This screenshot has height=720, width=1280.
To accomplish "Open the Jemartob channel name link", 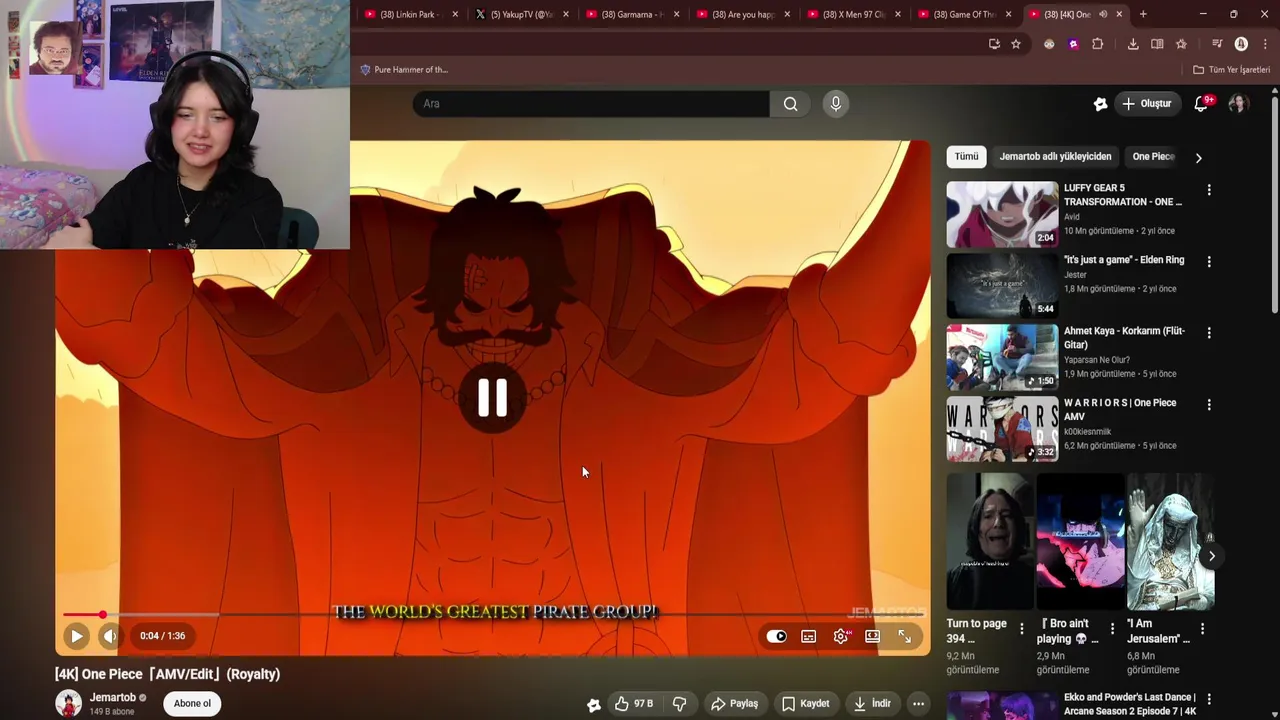I will (112, 697).
